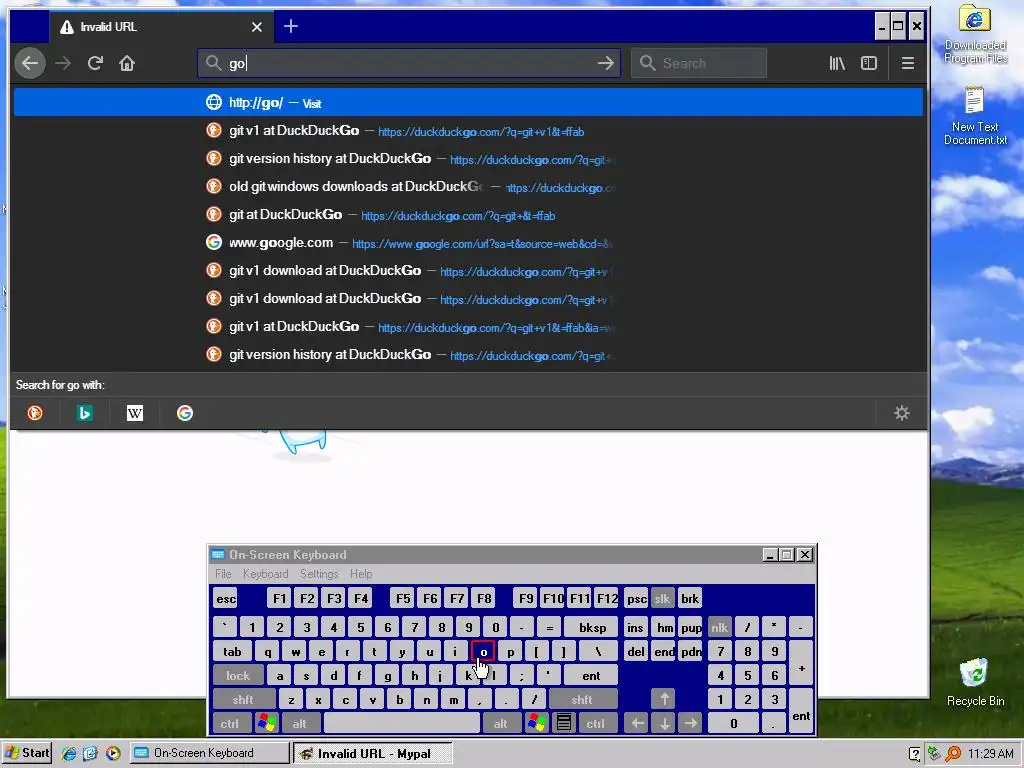Toggle the left ctrl key
1024x768 pixels.
(229, 723)
